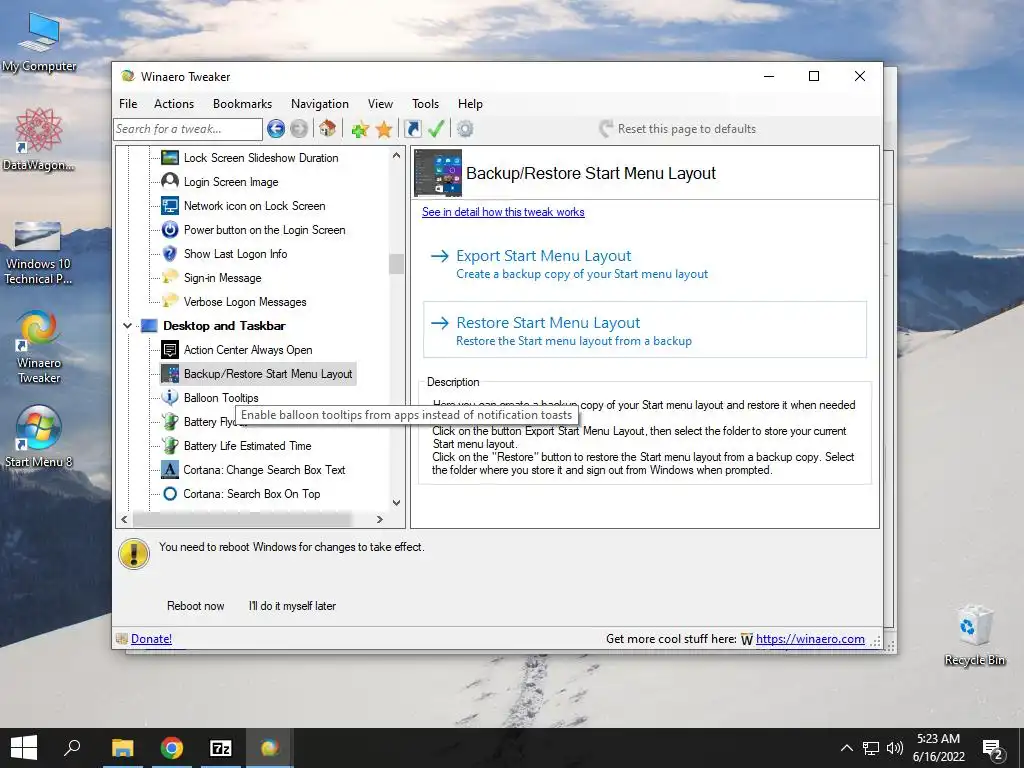The height and width of the screenshot is (768, 1024).
Task: Open the Actions menu
Action: (174, 104)
